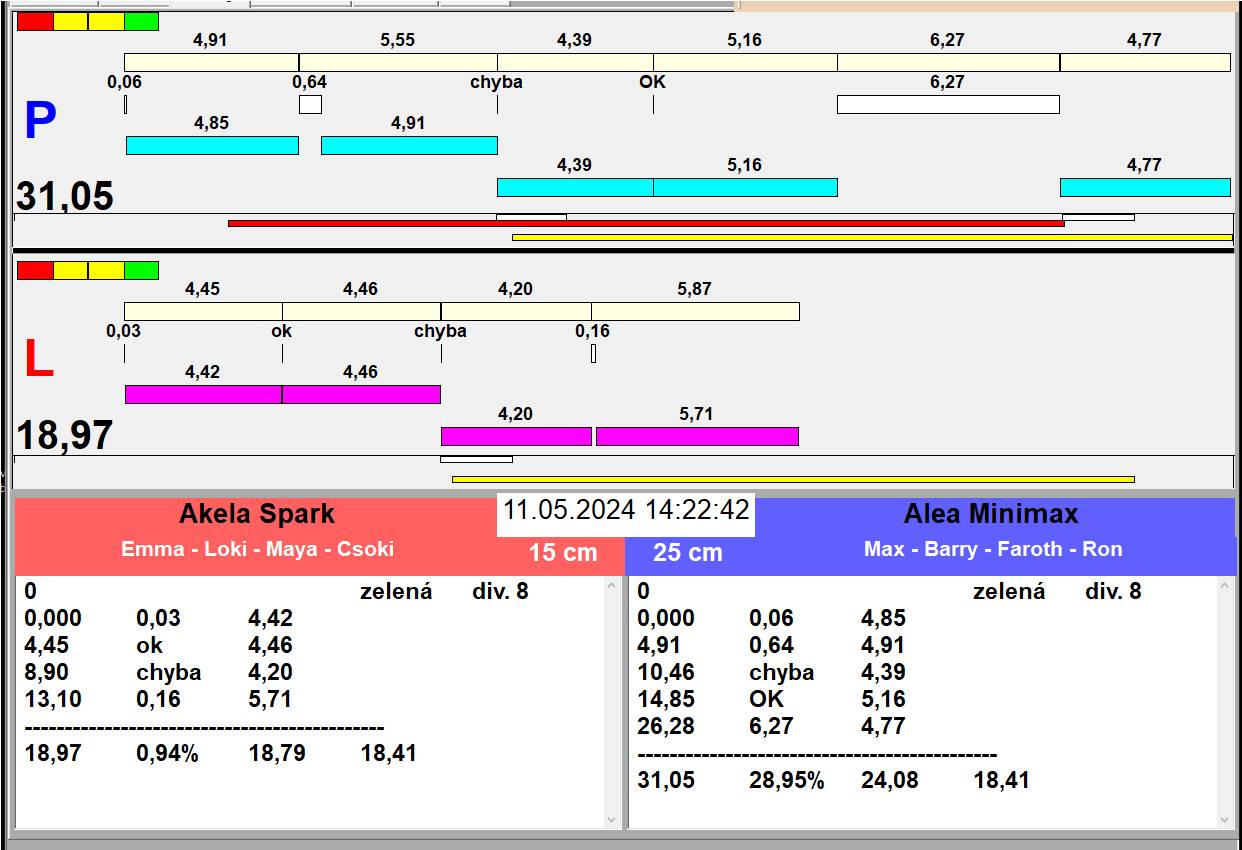Click the 15 cm jump height label
This screenshot has width=1242, height=850.
point(563,552)
